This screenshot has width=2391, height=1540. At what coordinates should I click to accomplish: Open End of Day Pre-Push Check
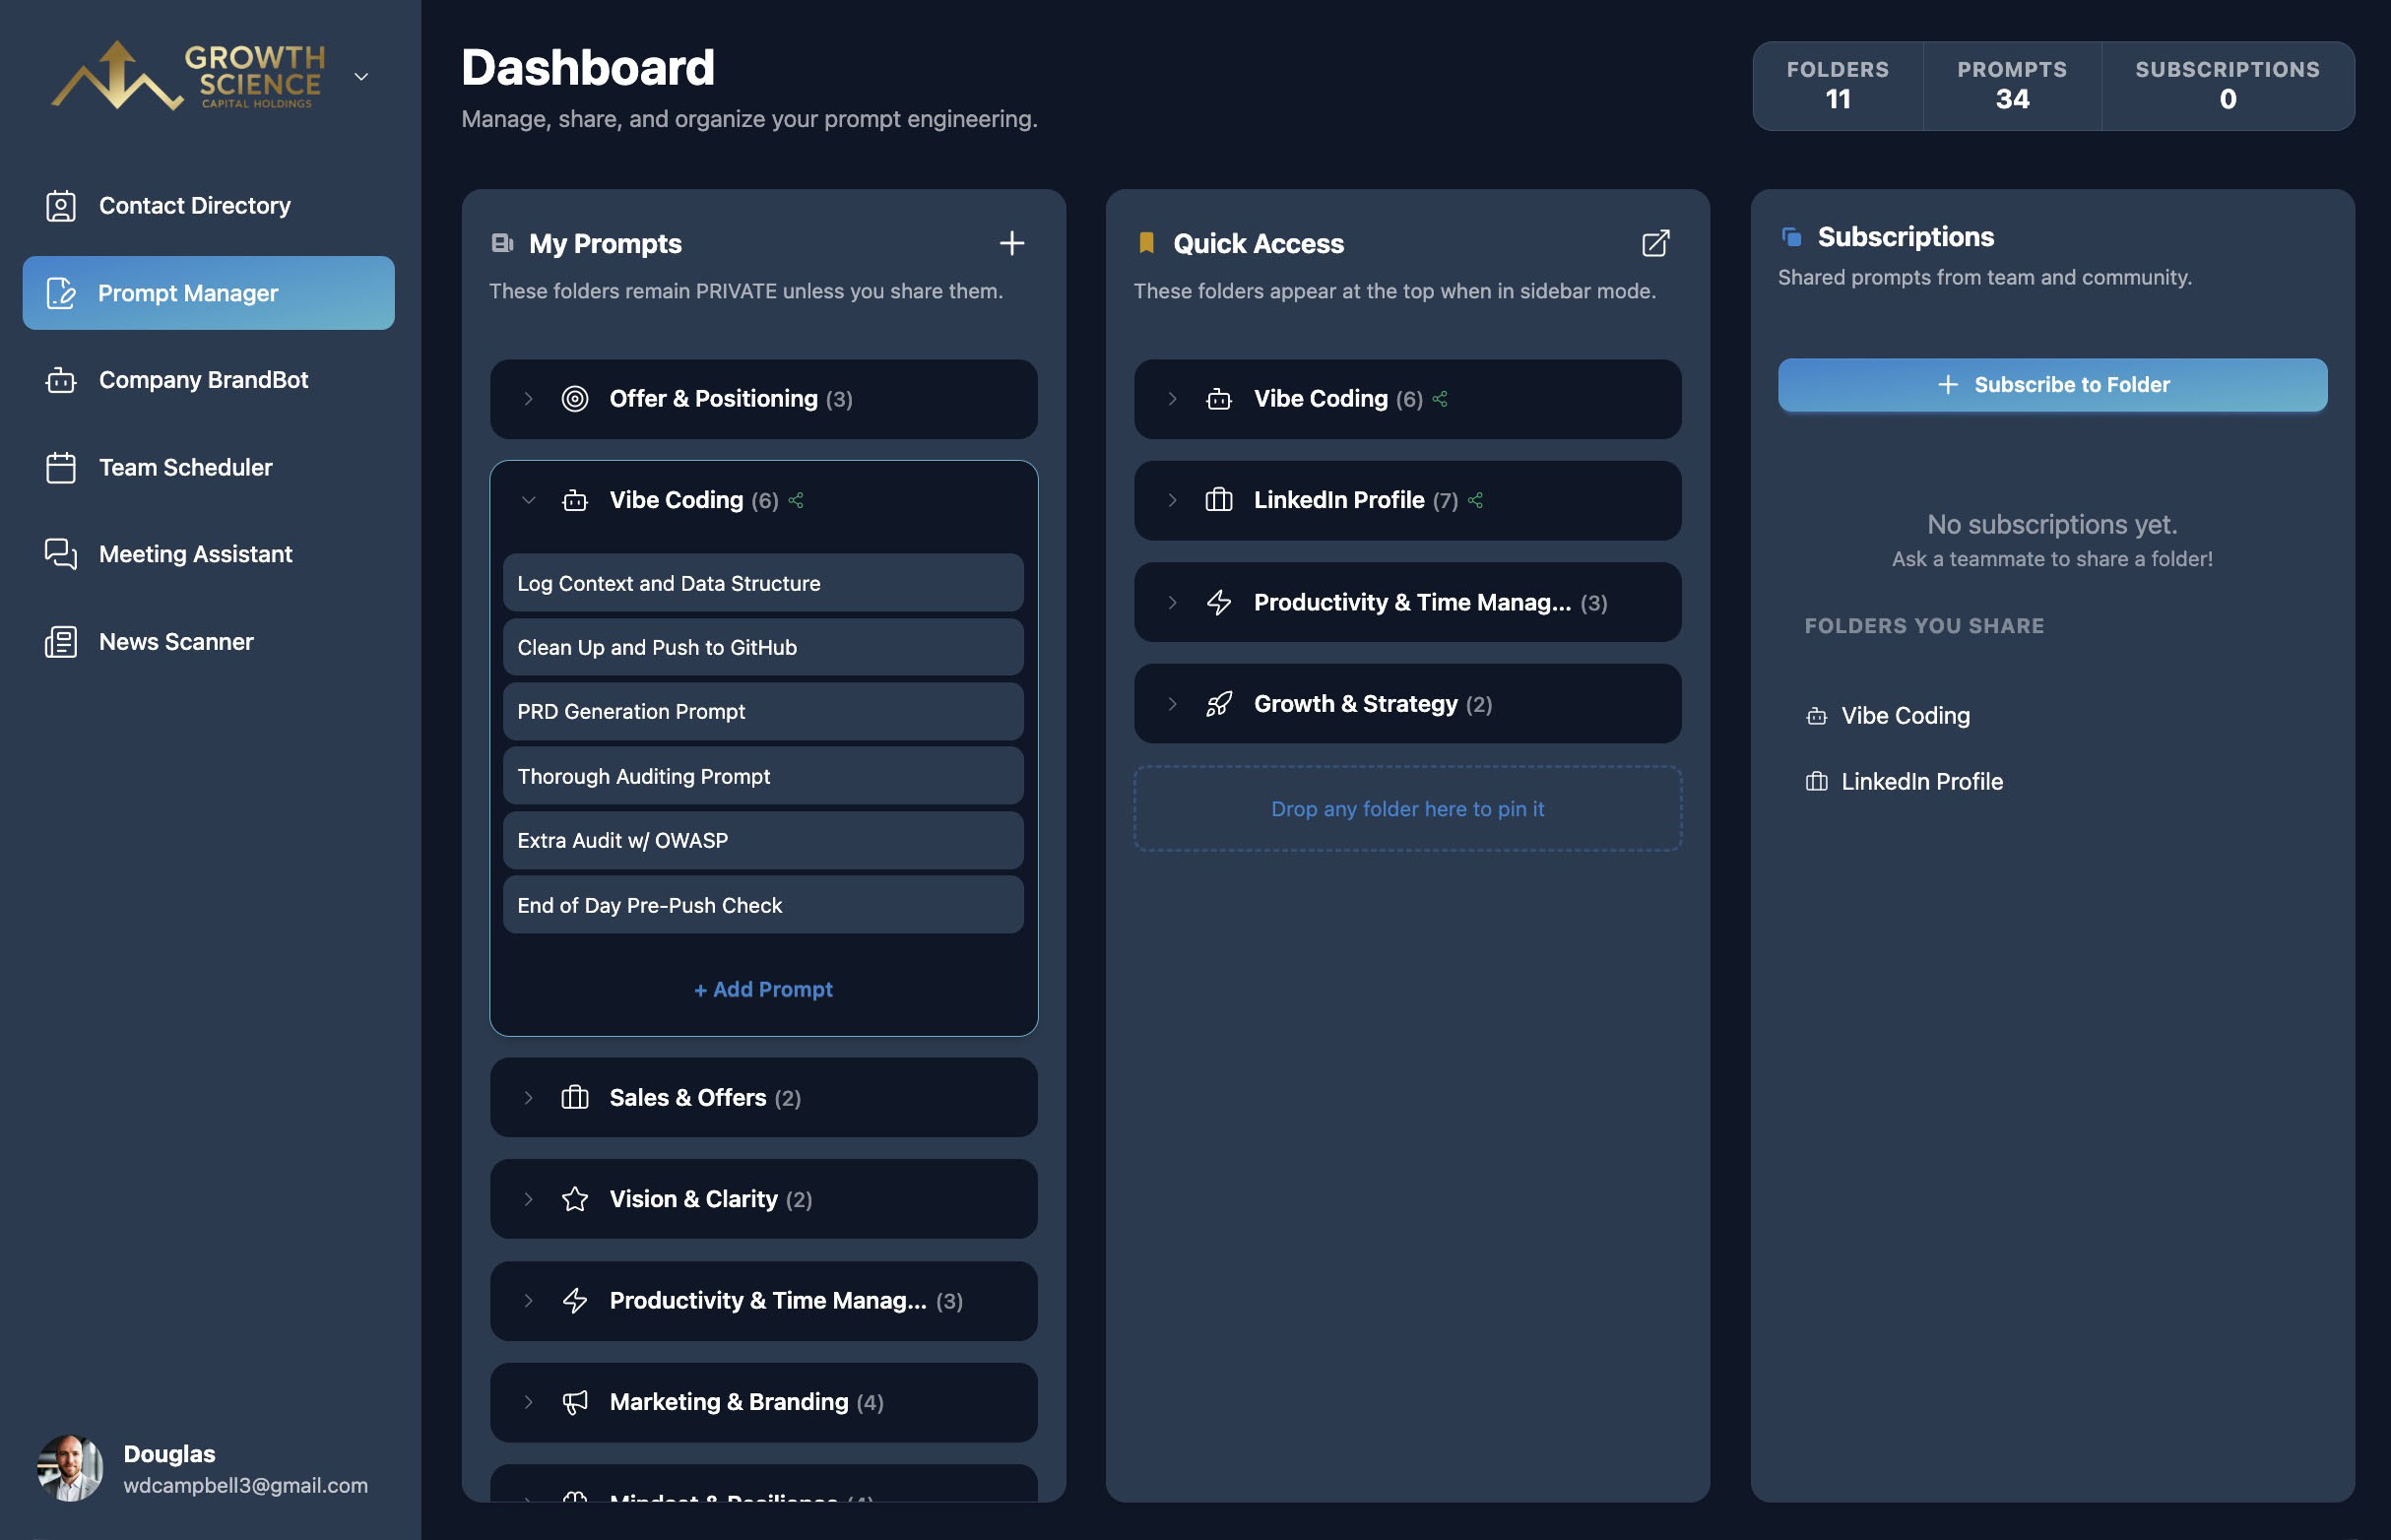click(763, 905)
